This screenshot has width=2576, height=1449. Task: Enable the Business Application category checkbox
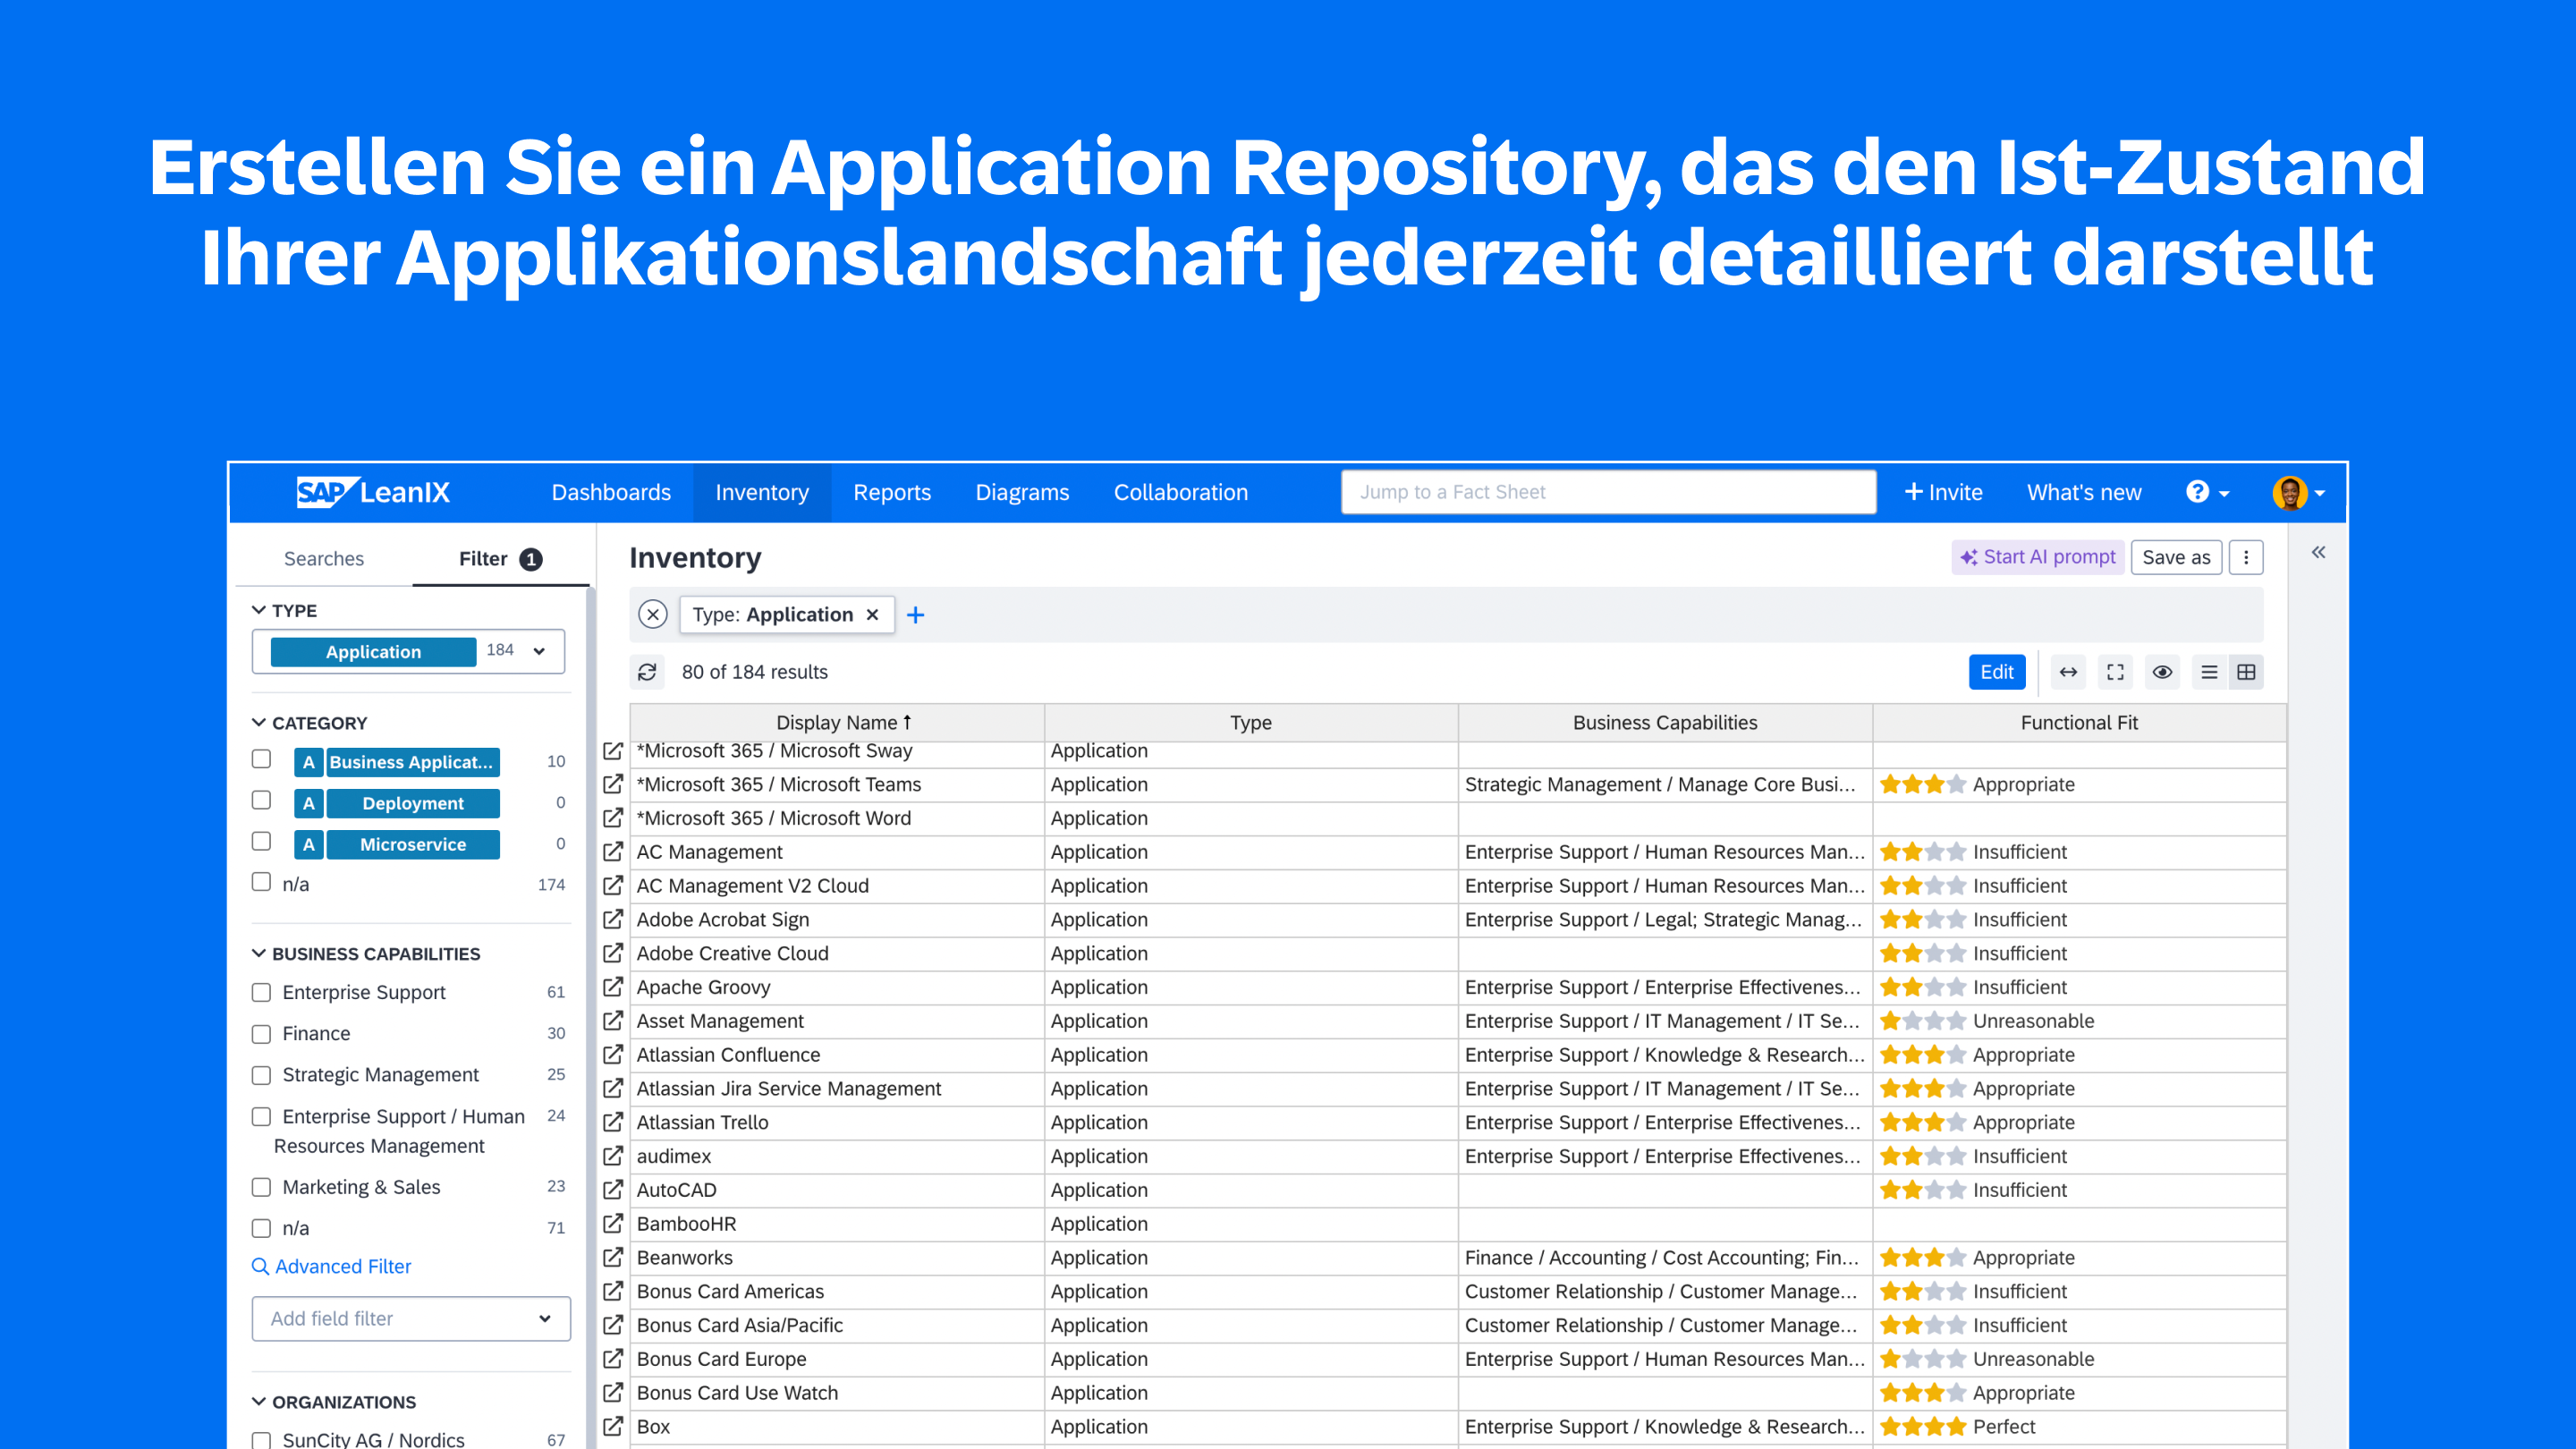point(262,759)
